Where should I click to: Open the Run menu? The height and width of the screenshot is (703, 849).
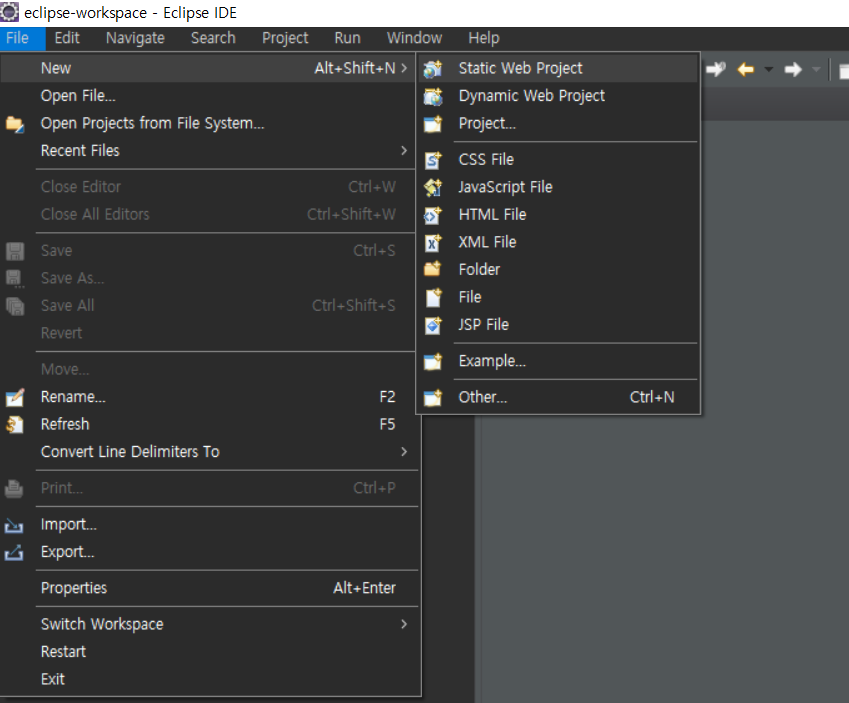pos(347,38)
